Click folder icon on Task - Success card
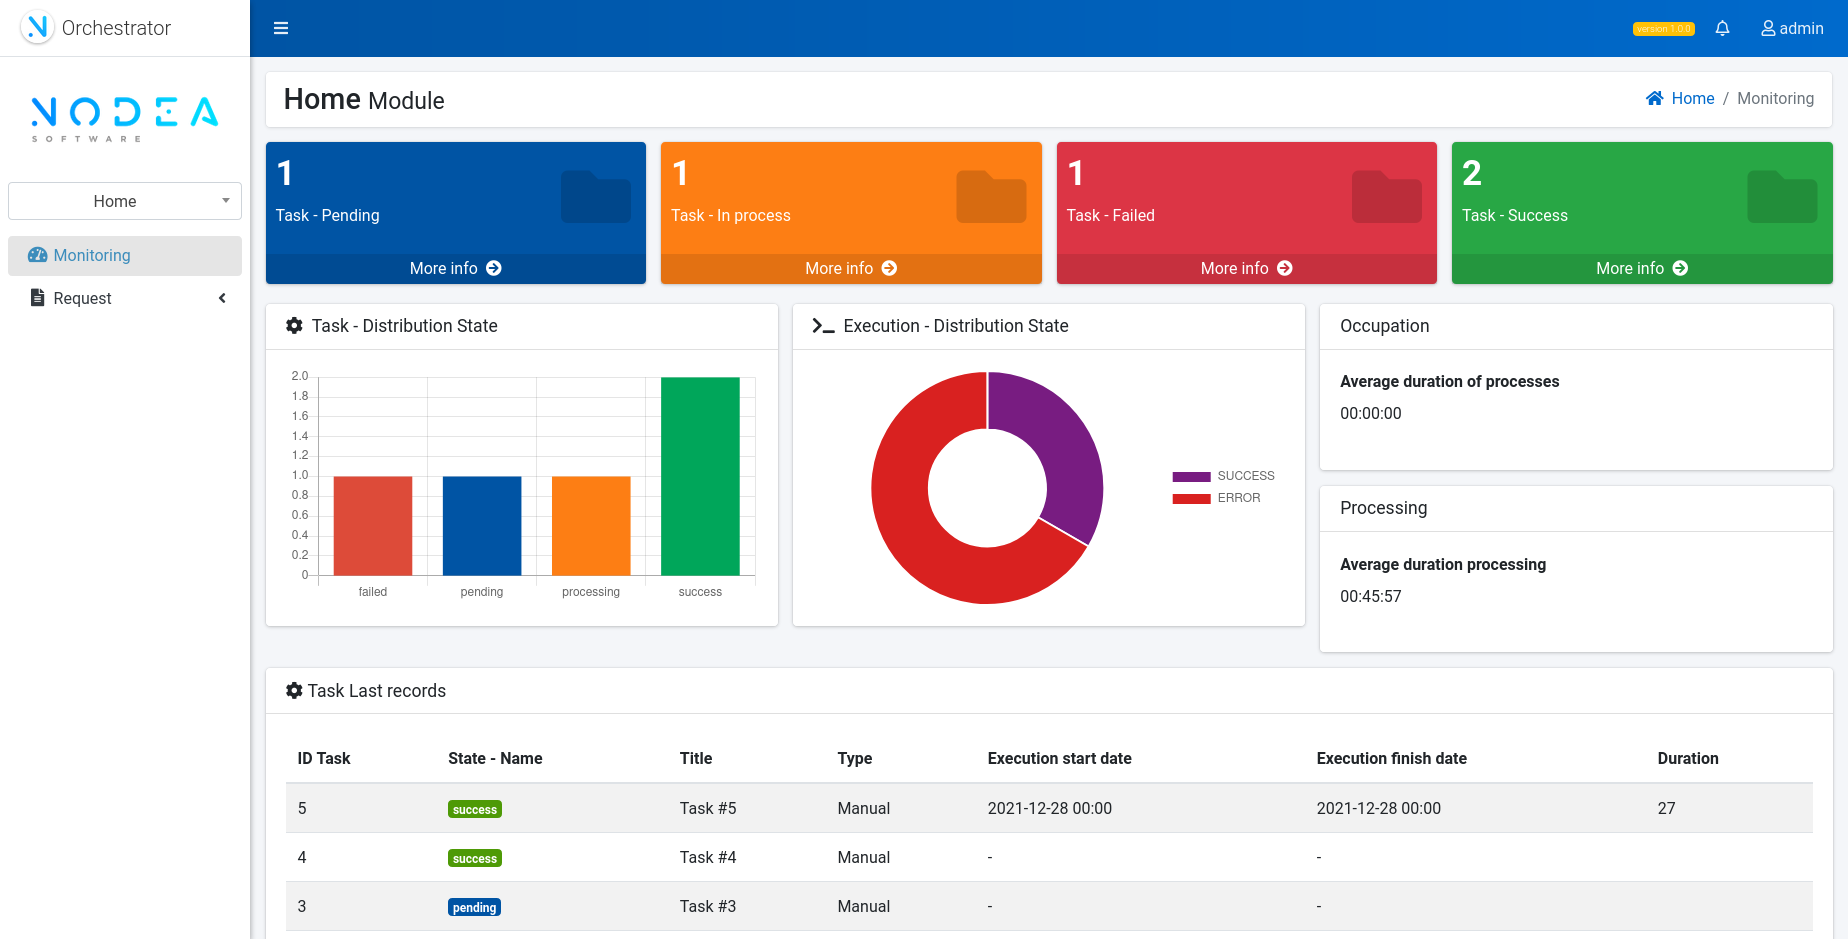 tap(1782, 196)
